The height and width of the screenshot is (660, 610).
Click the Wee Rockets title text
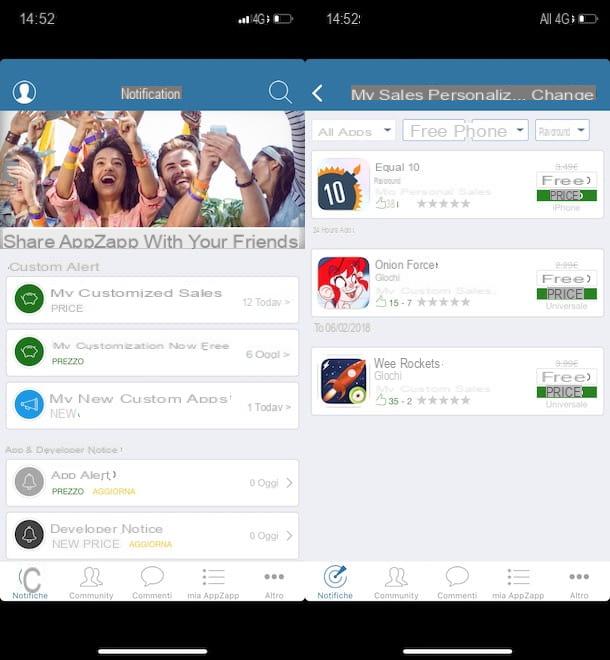(x=407, y=363)
